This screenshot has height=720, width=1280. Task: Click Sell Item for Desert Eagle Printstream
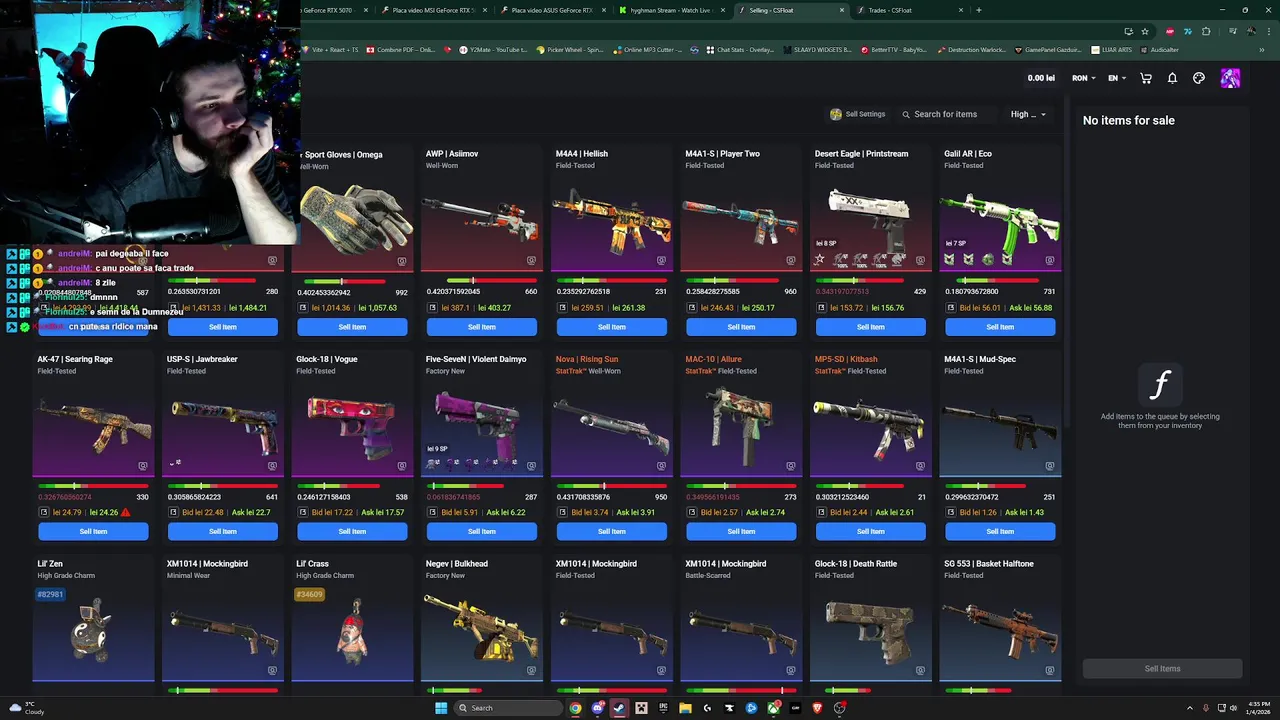coord(871,327)
